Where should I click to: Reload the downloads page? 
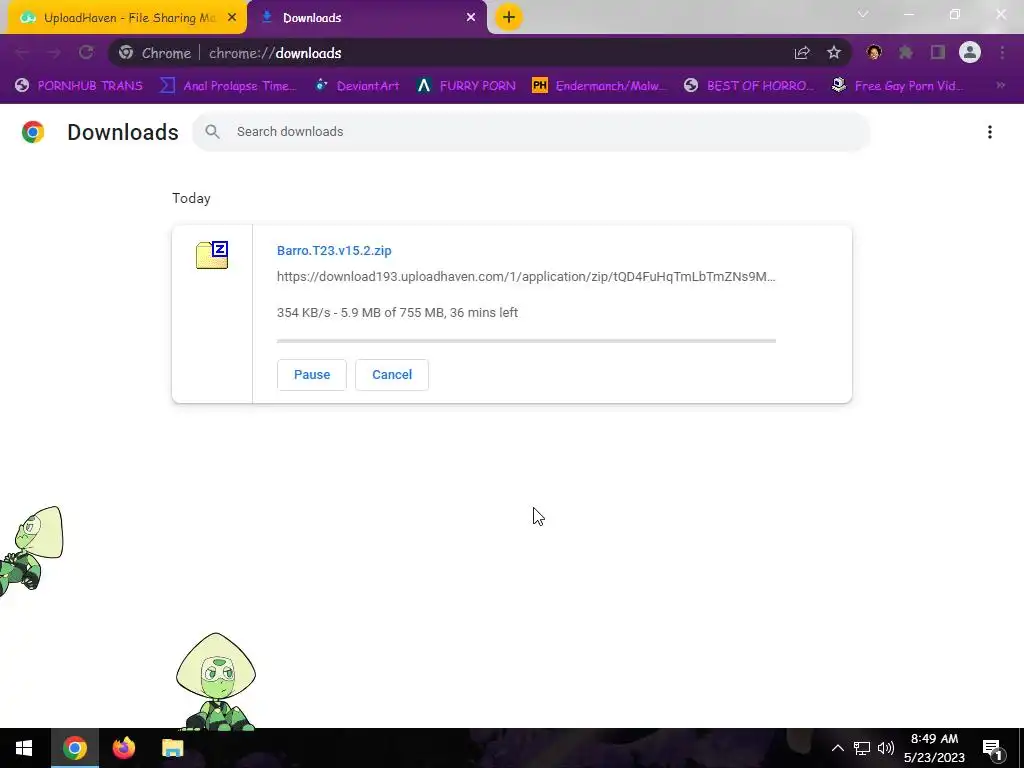[86, 53]
